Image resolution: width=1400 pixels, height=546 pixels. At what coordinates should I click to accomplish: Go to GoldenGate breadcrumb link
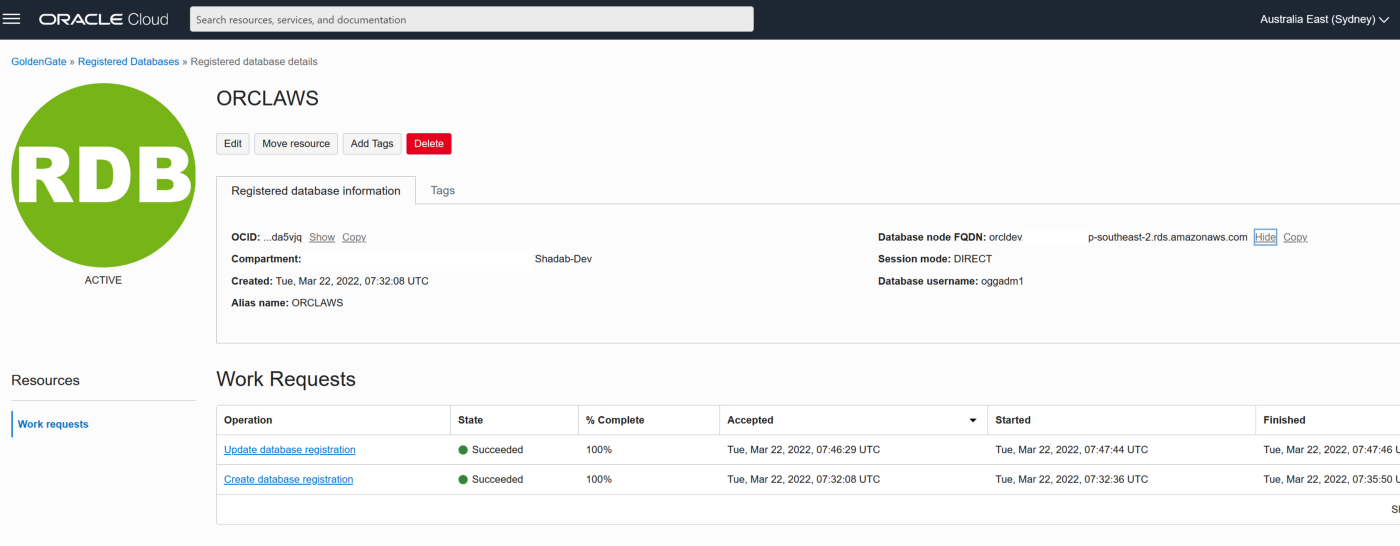click(39, 62)
